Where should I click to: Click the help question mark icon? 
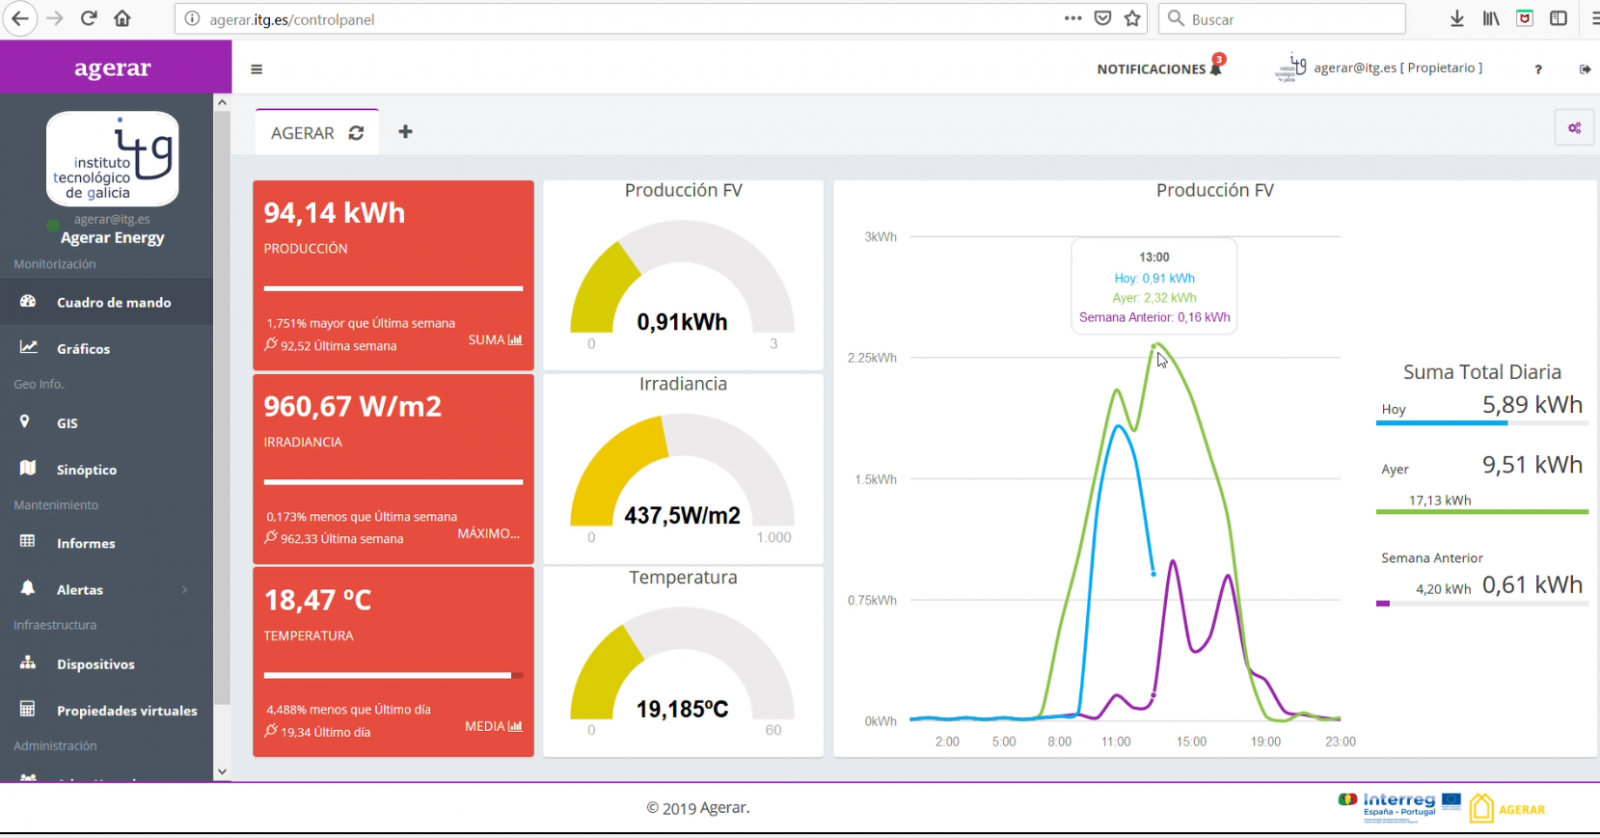pyautogui.click(x=1538, y=69)
